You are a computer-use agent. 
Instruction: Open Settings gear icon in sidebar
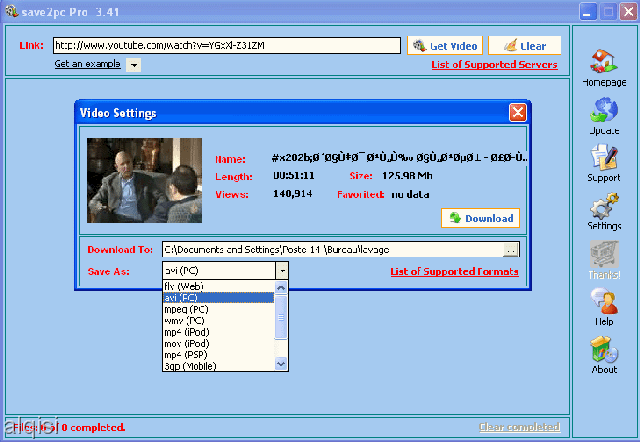pos(604,205)
